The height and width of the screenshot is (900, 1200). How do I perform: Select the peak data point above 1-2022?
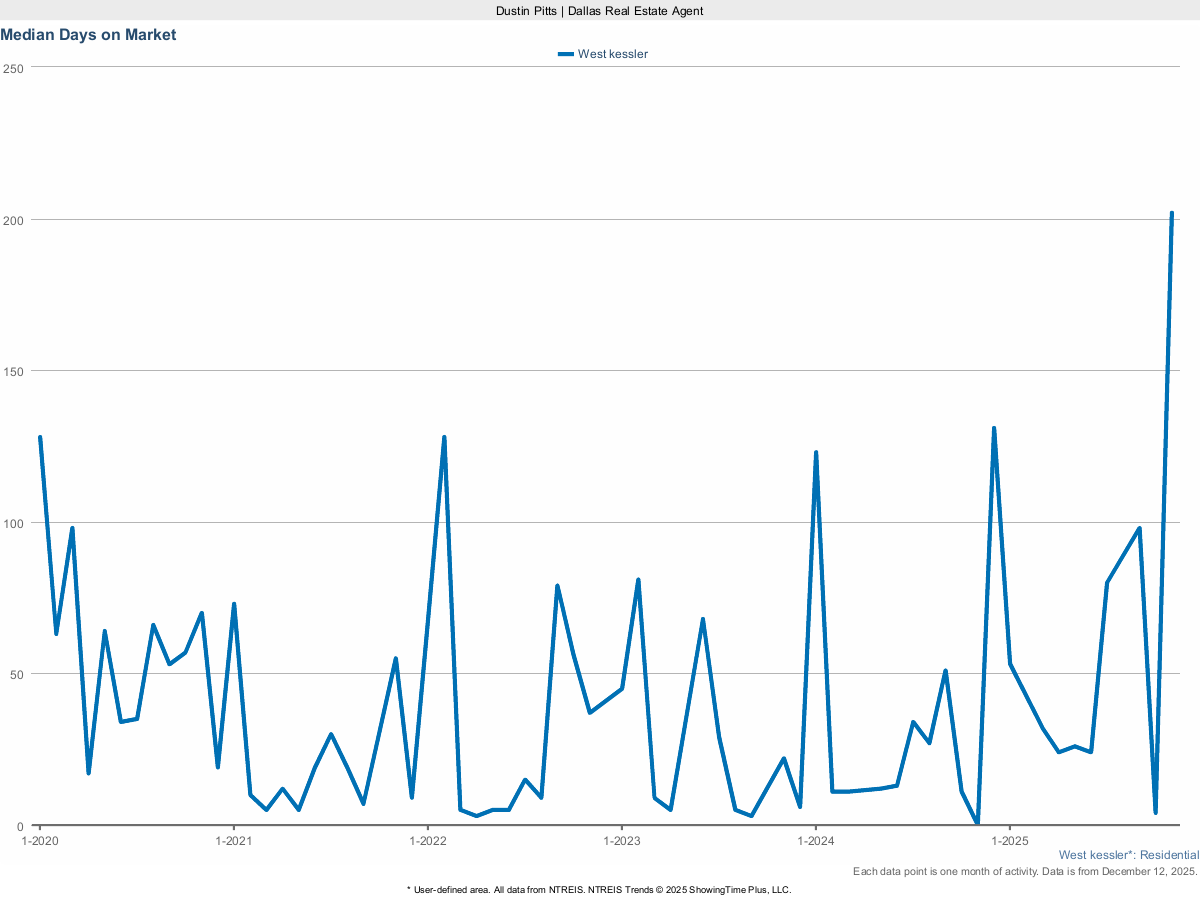(x=445, y=436)
